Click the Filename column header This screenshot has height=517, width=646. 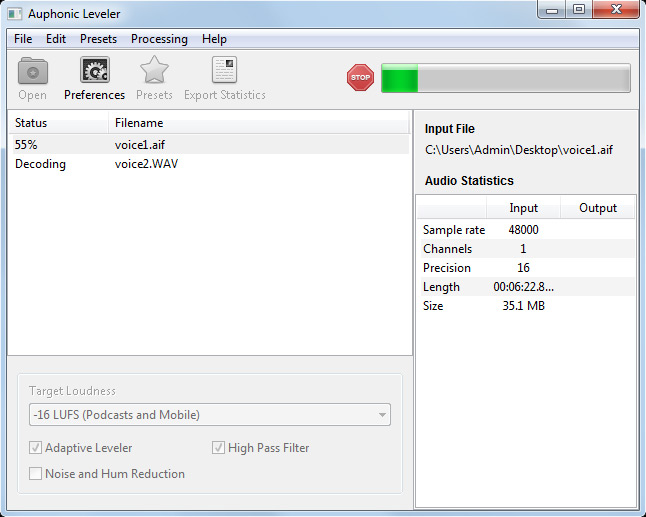[x=258, y=123]
